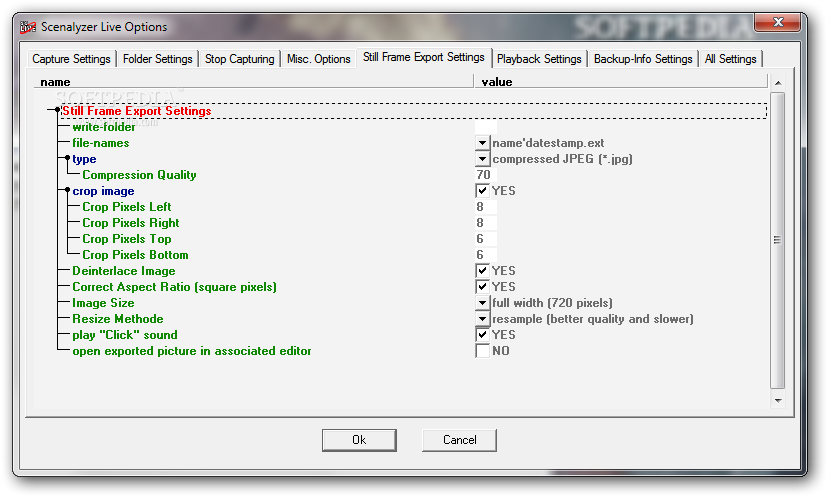This screenshot has height=497, width=828.
Task: Open the Playback Settings tab
Action: (x=539, y=59)
